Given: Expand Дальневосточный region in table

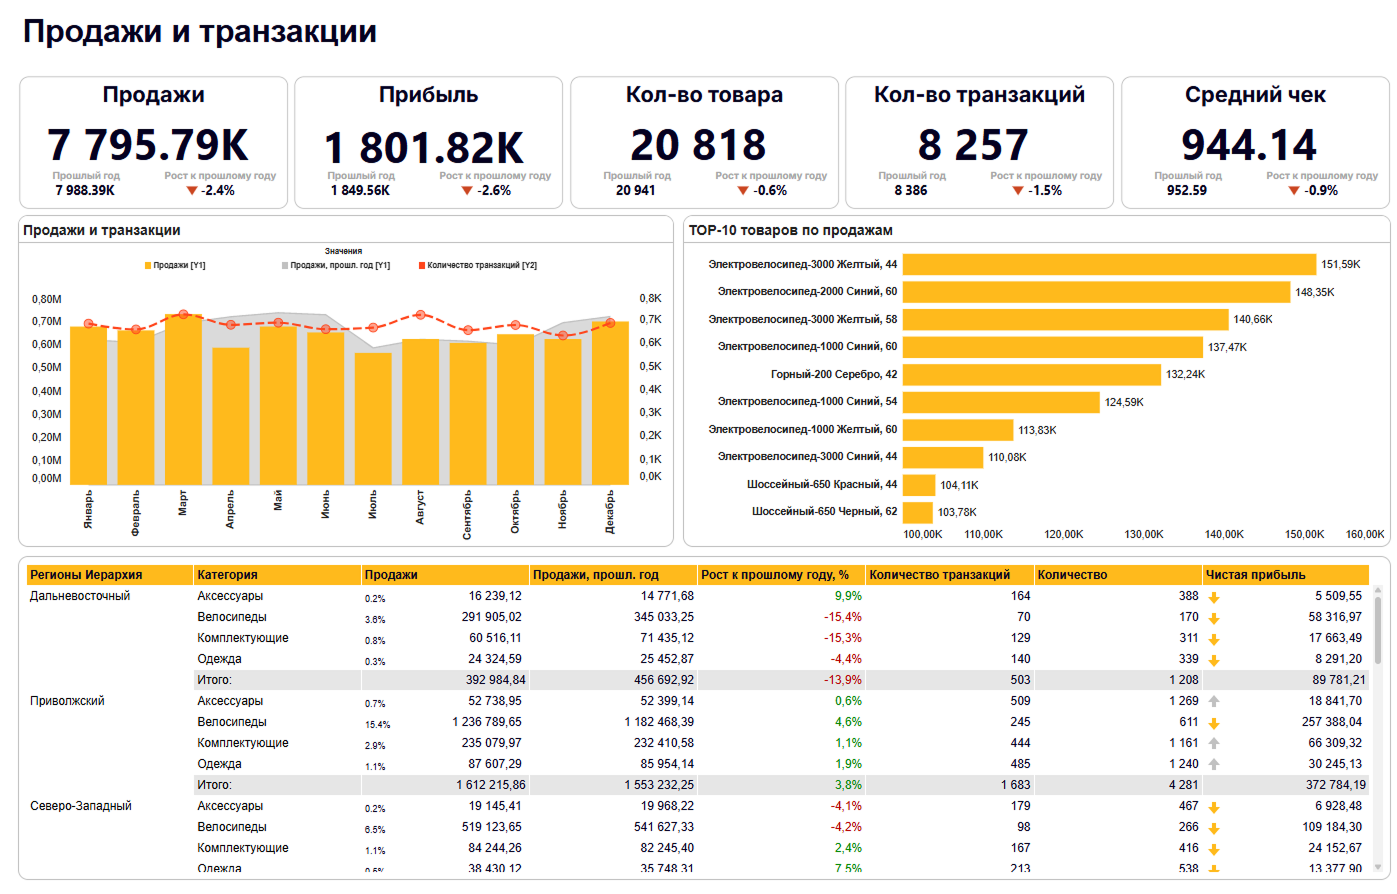Looking at the screenshot, I should pyautogui.click(x=80, y=596).
